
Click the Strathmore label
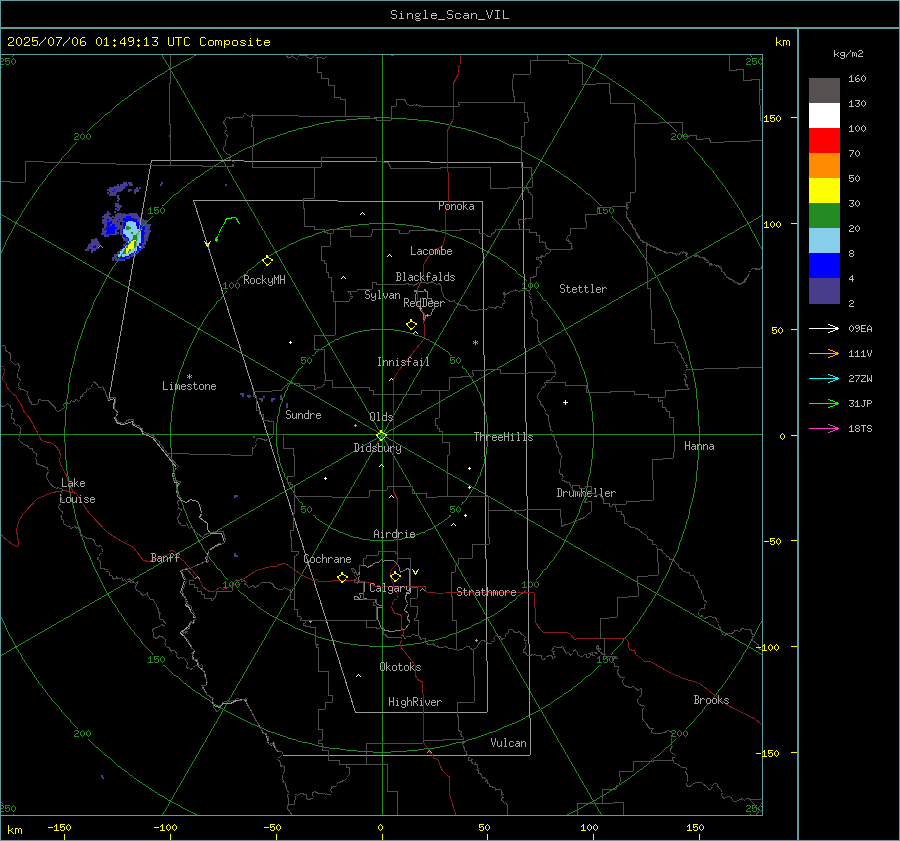tap(486, 592)
